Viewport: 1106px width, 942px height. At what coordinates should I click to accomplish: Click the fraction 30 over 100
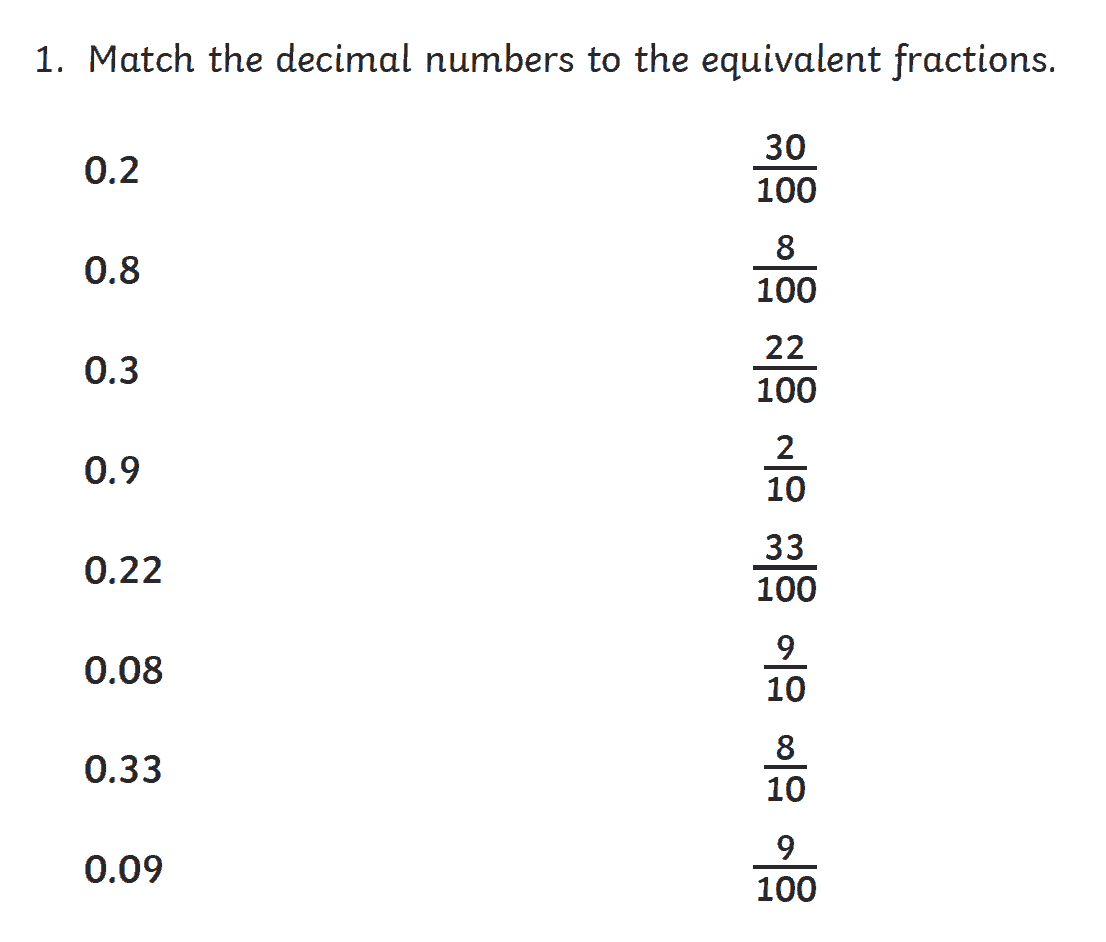(x=786, y=169)
